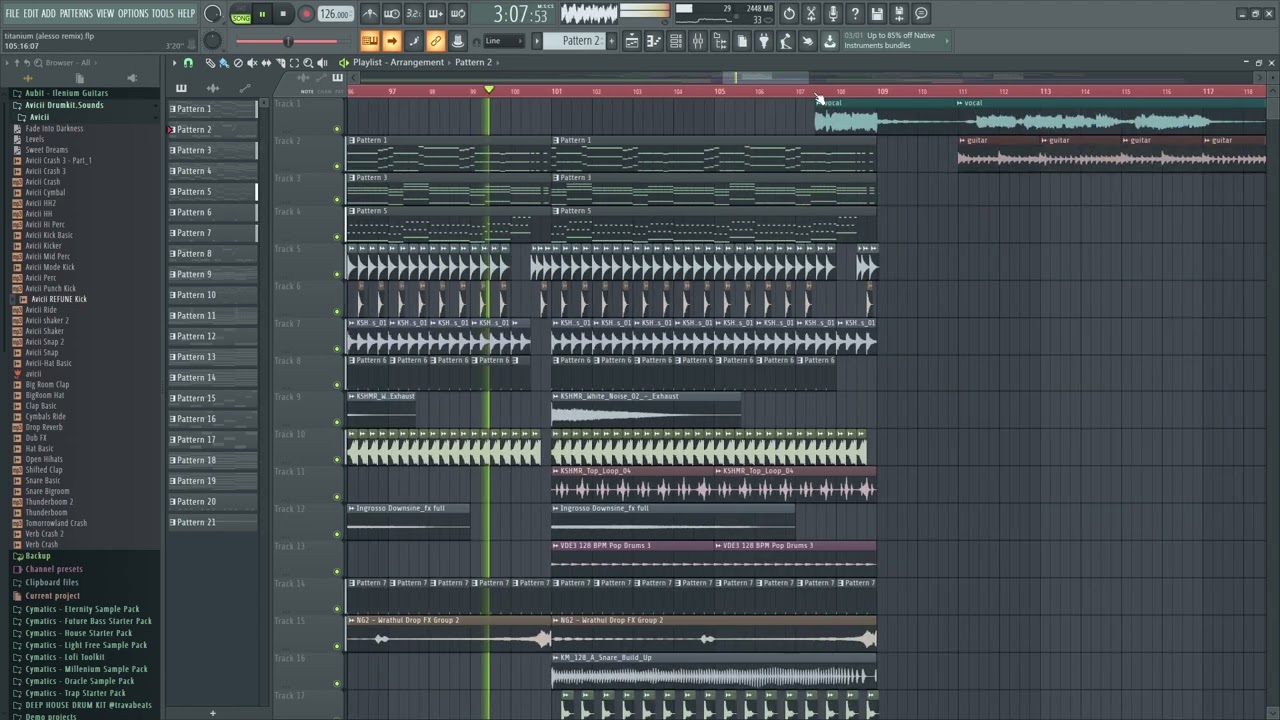Open the OPTIONS menu
The height and width of the screenshot is (720, 1280).
[x=133, y=13]
